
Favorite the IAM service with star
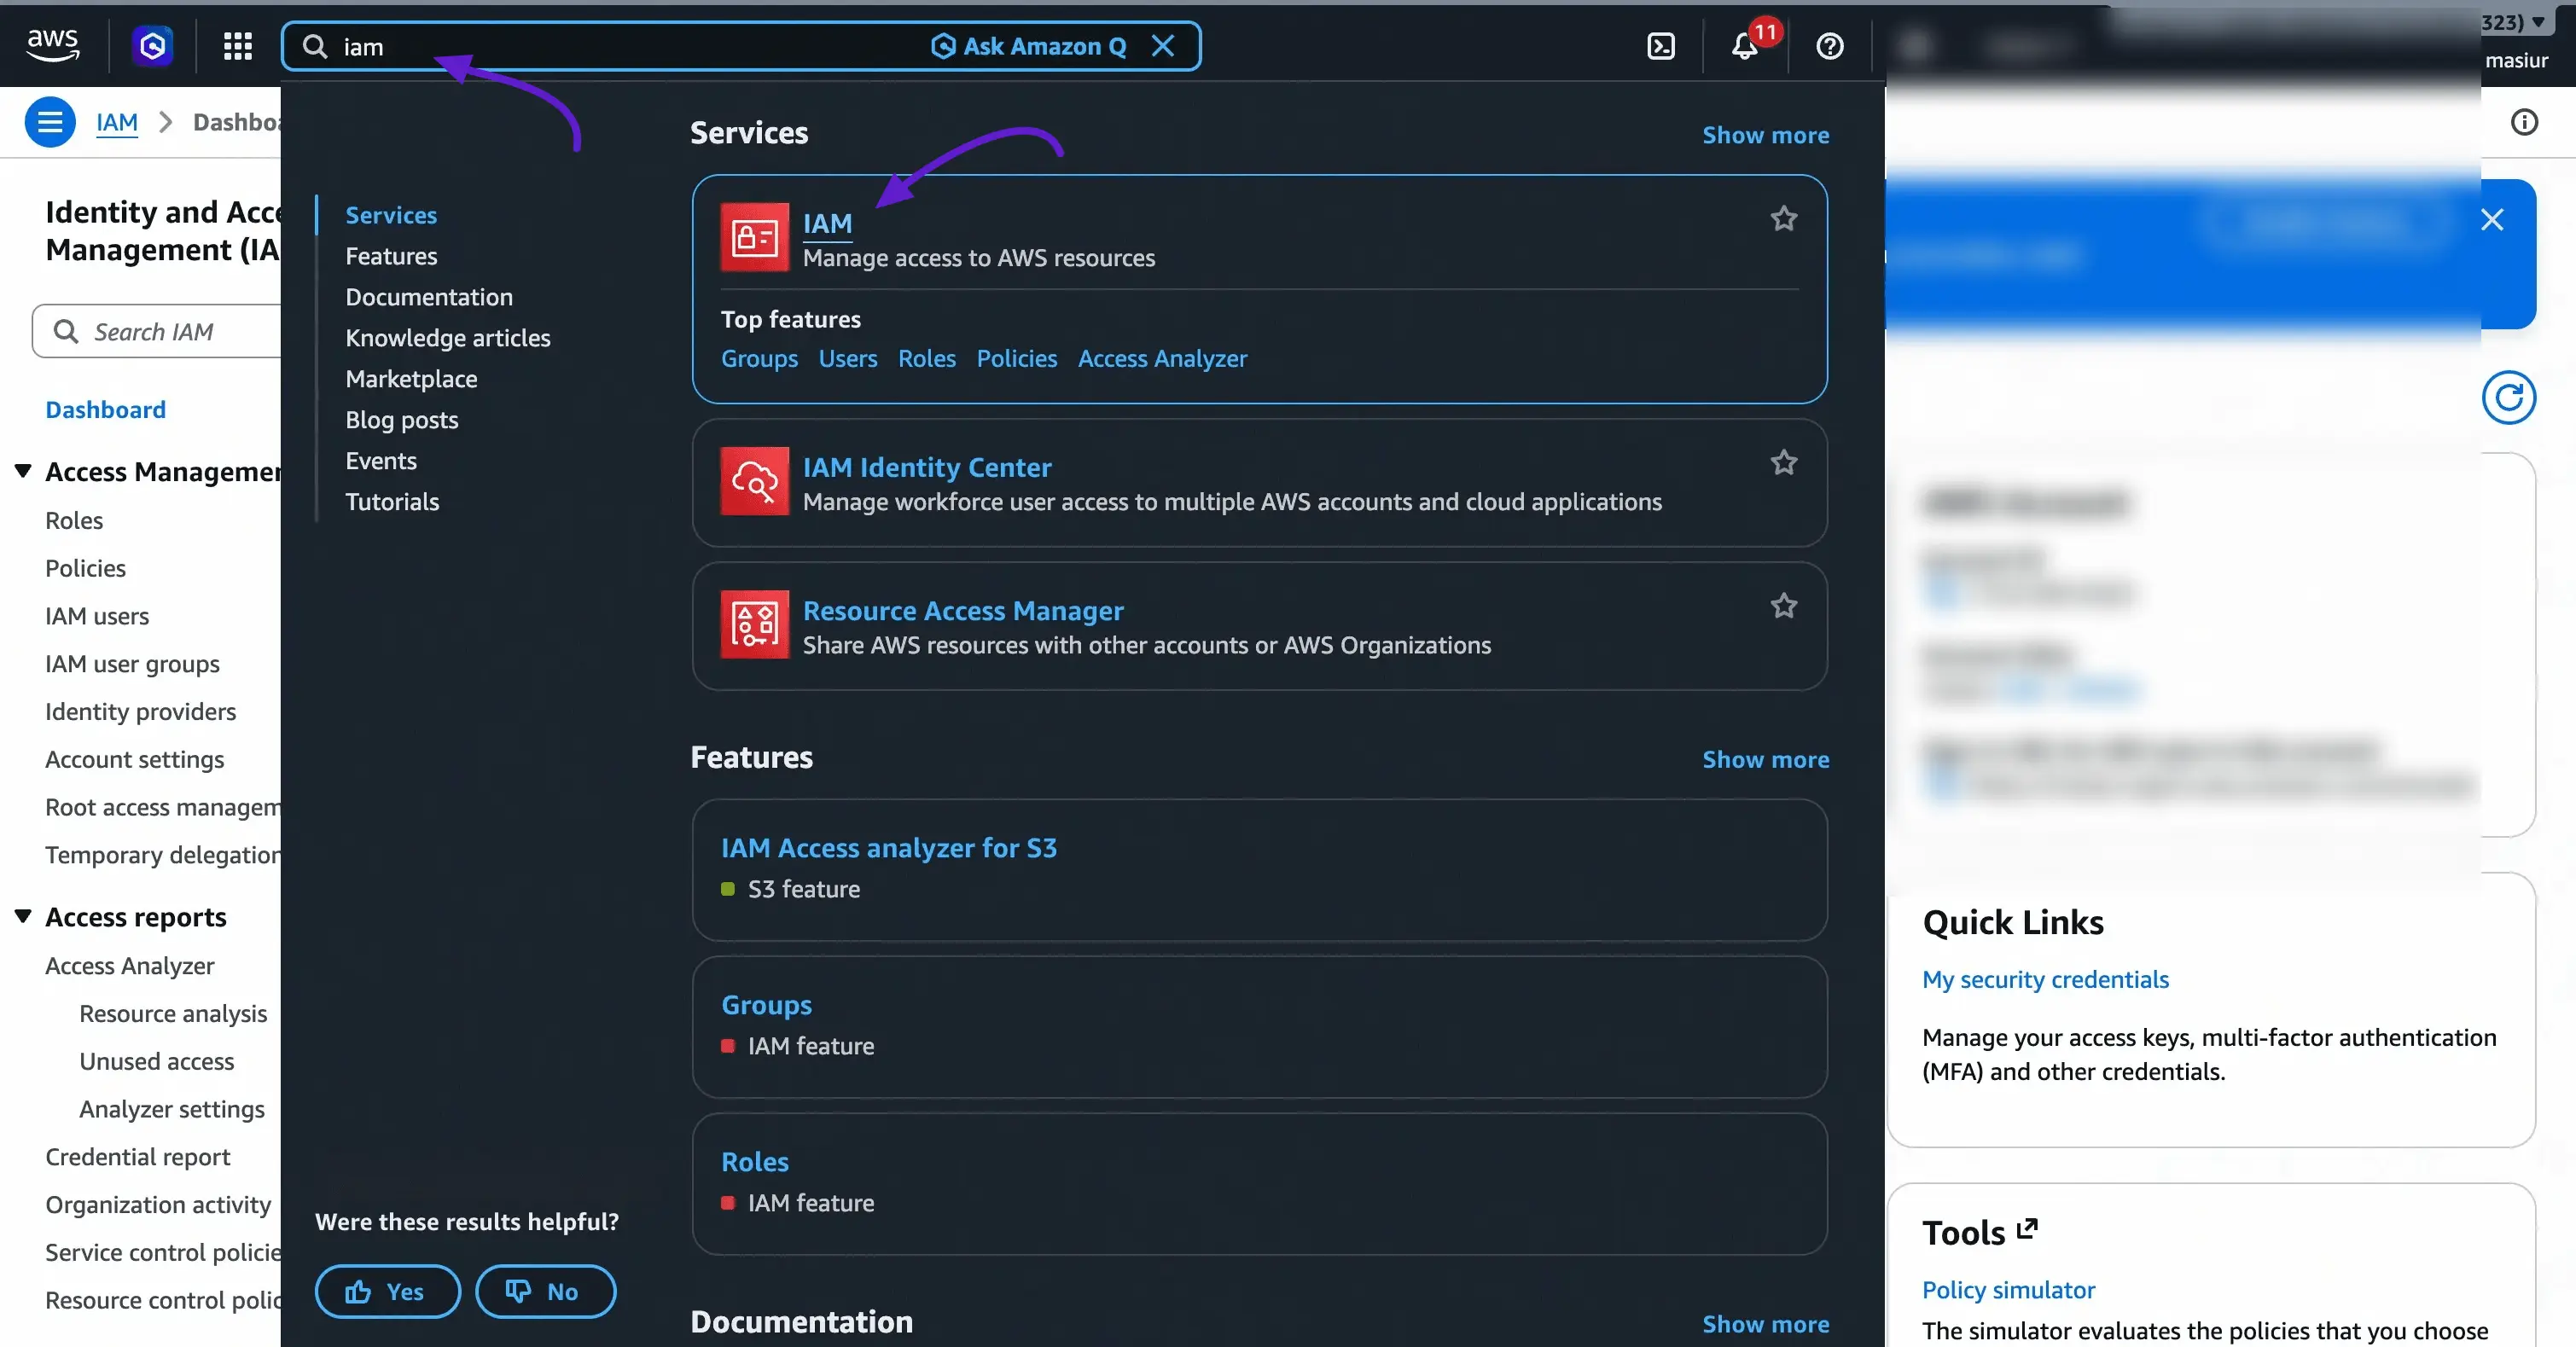click(x=1783, y=218)
